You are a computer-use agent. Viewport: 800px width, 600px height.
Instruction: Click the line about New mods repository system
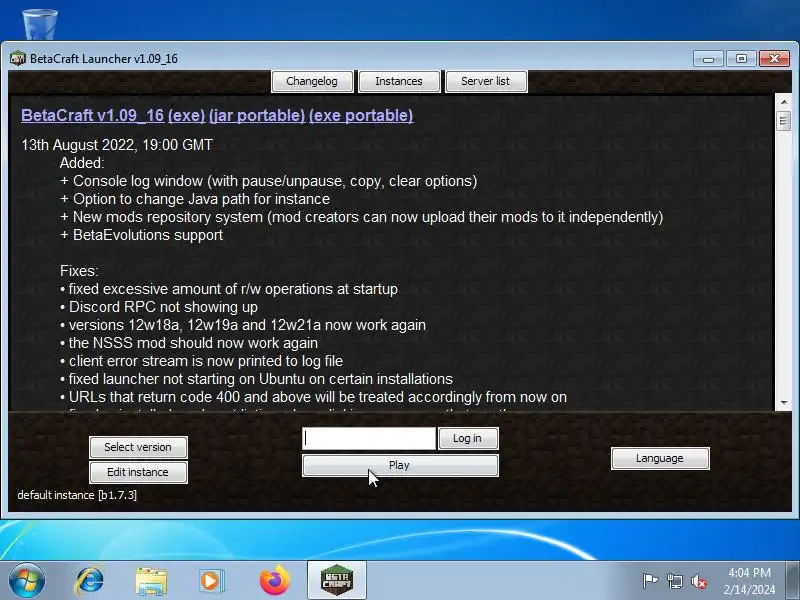361,217
